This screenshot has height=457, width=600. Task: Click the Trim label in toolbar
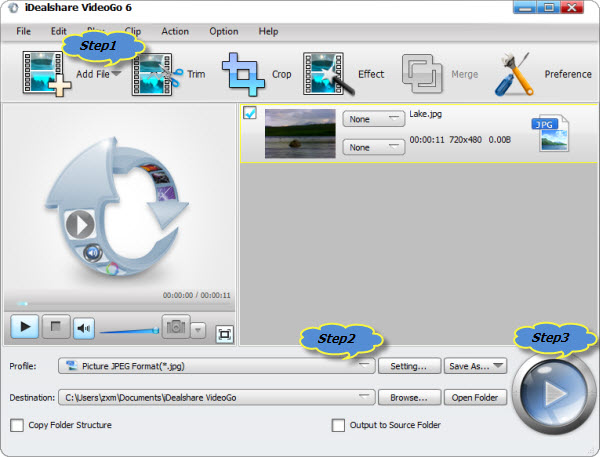point(196,74)
